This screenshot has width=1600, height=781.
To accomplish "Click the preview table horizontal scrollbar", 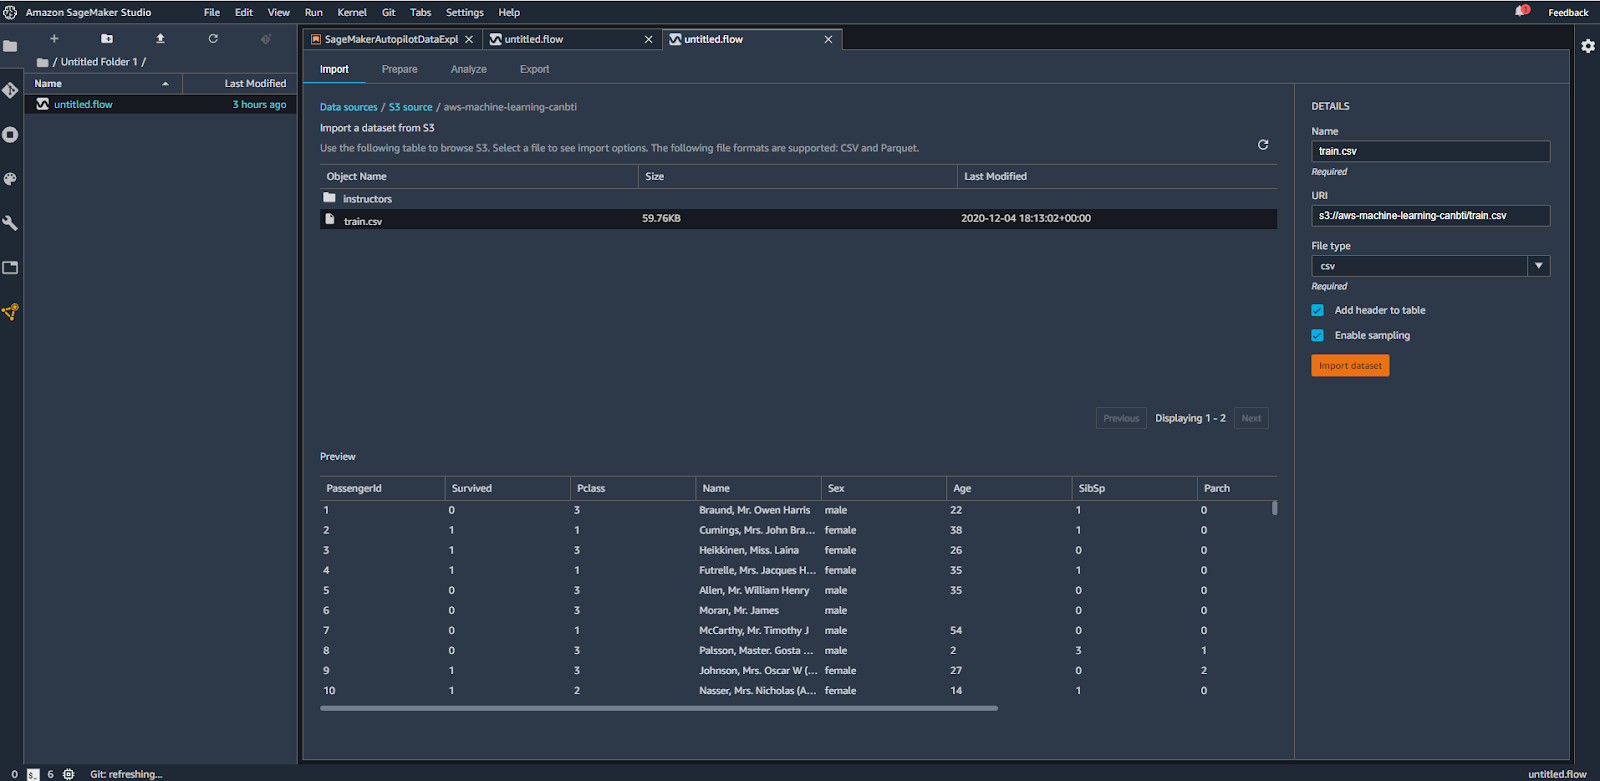I will (x=658, y=708).
